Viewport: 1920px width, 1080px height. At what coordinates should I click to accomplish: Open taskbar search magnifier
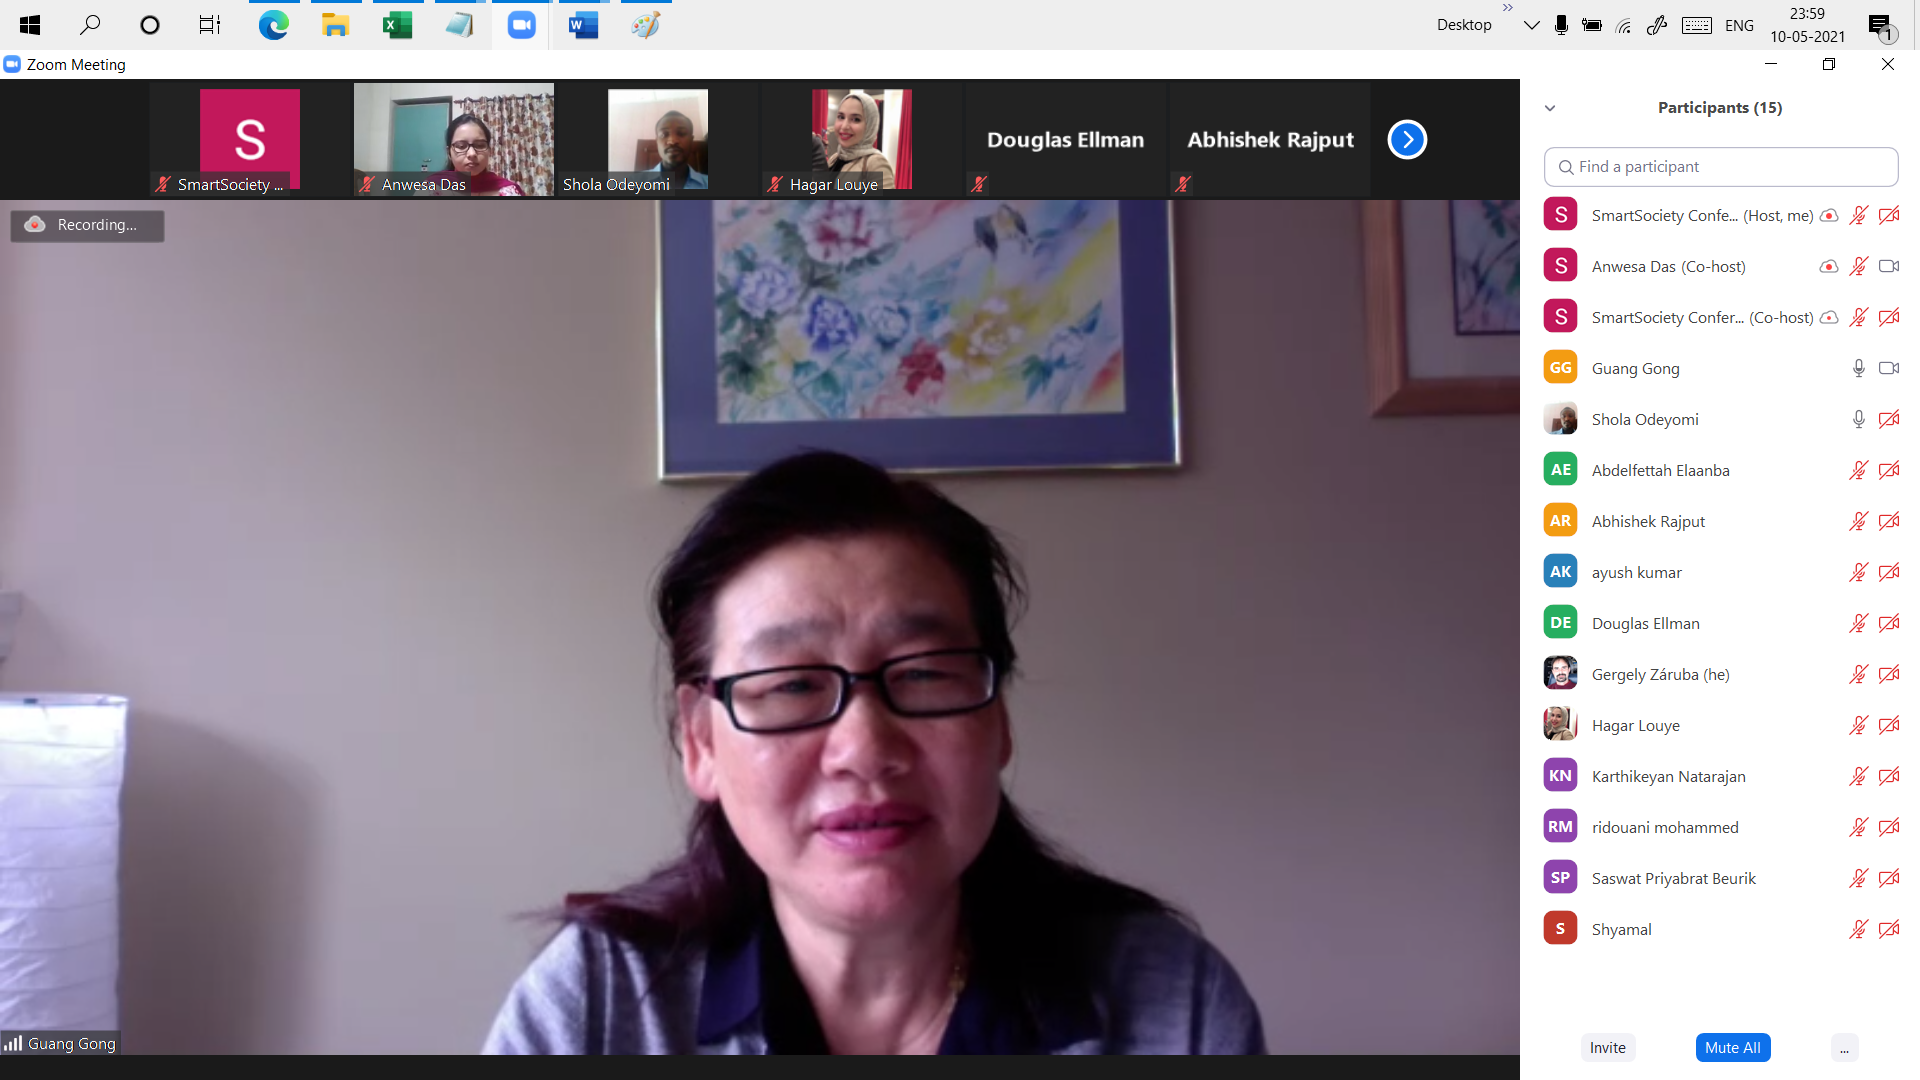coord(90,25)
